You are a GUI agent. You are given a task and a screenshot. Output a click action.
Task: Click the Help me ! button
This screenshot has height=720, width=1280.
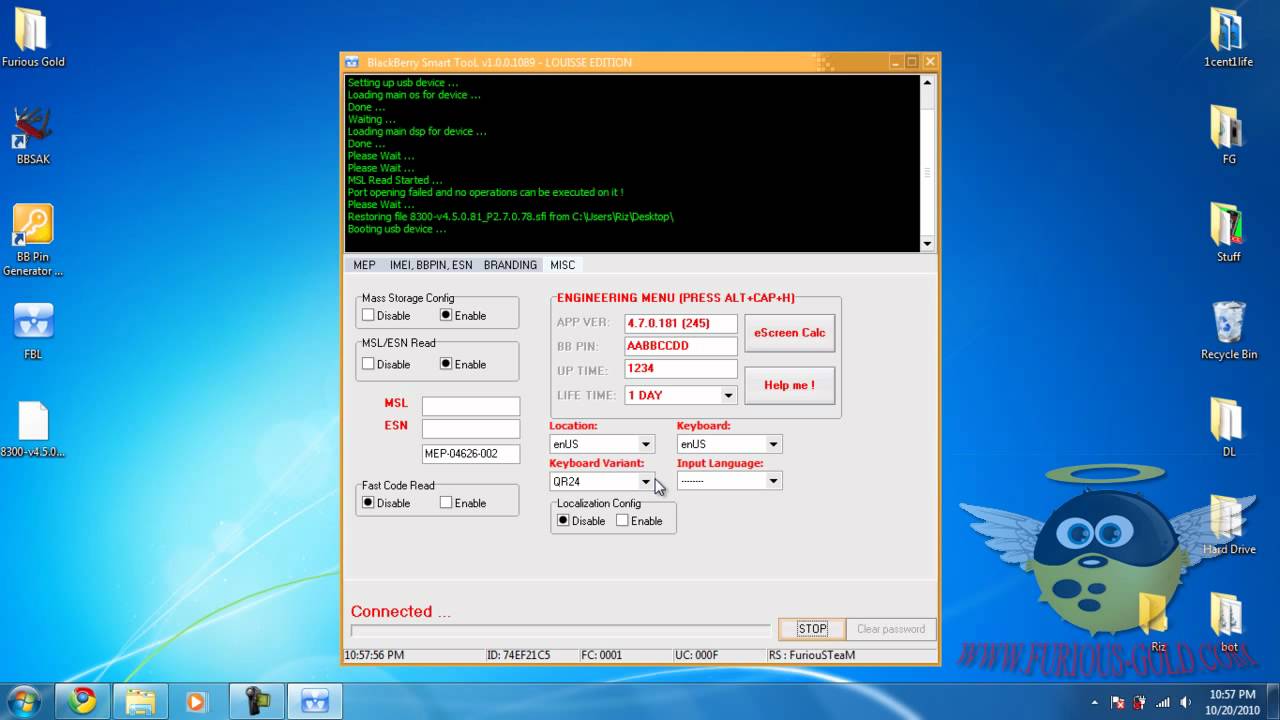click(789, 385)
